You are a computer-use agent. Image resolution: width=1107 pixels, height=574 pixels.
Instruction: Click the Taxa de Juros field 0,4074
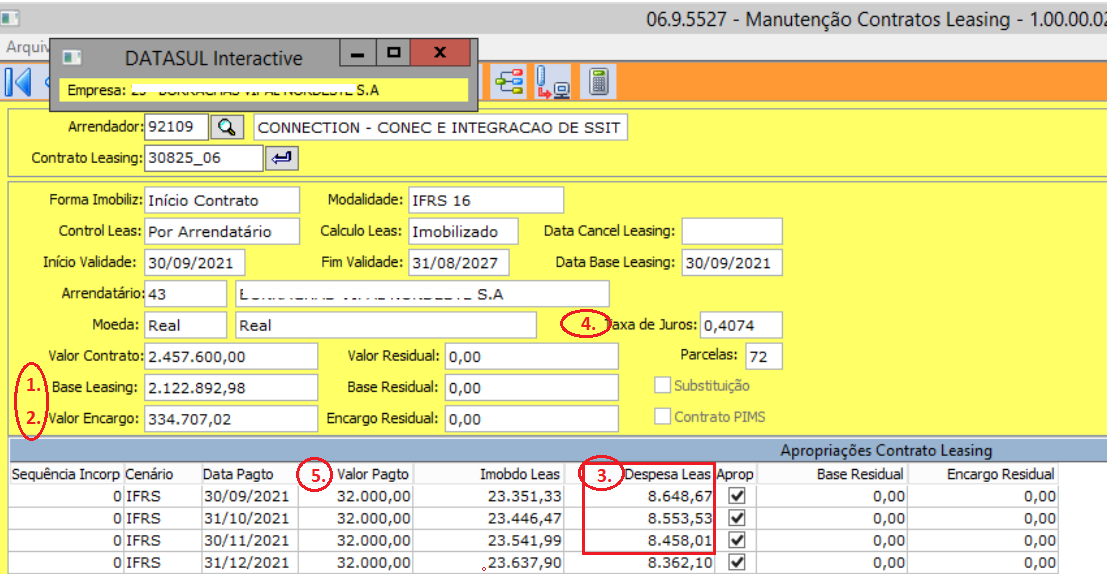[x=741, y=325]
